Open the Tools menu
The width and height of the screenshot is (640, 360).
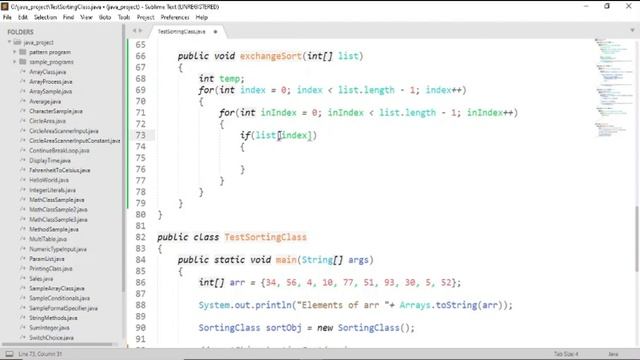click(x=124, y=18)
